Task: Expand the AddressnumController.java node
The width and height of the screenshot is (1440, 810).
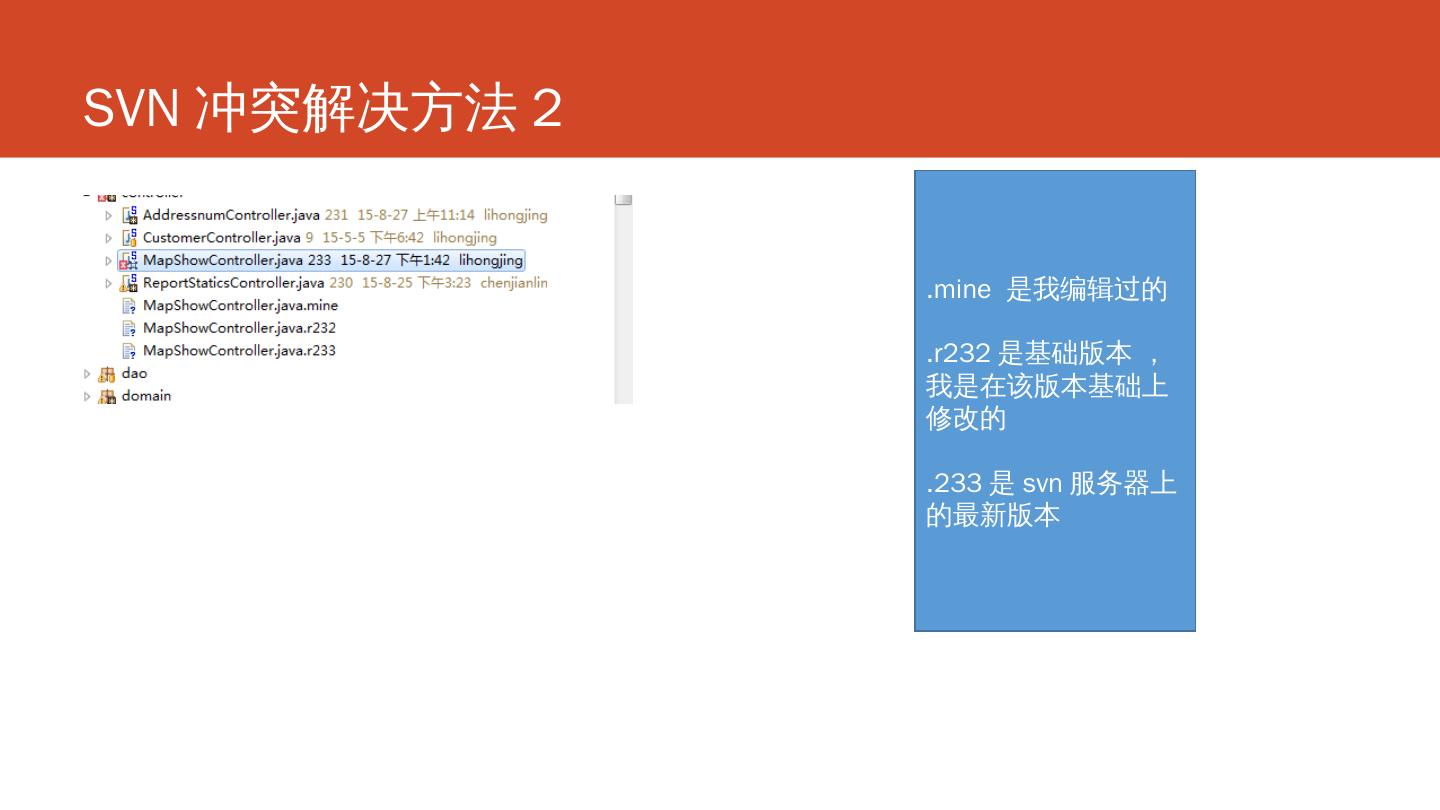Action: 109,215
